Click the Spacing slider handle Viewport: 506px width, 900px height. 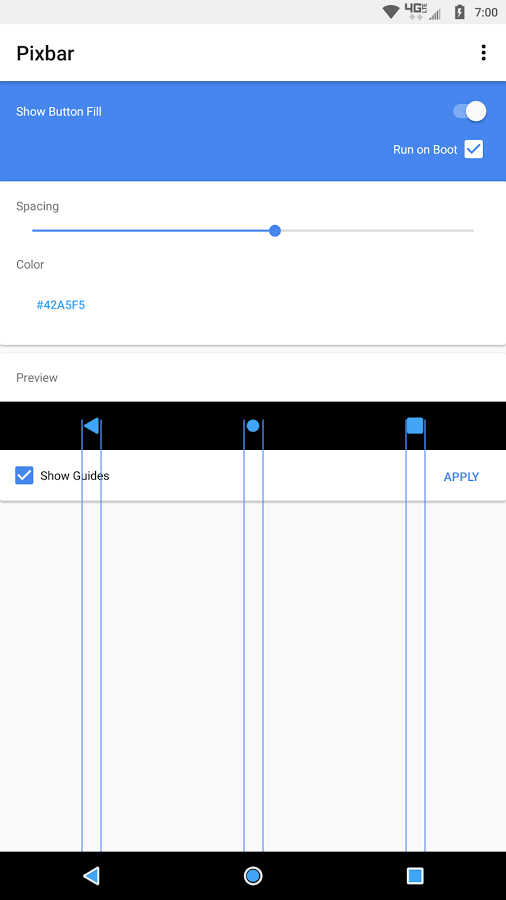click(275, 231)
